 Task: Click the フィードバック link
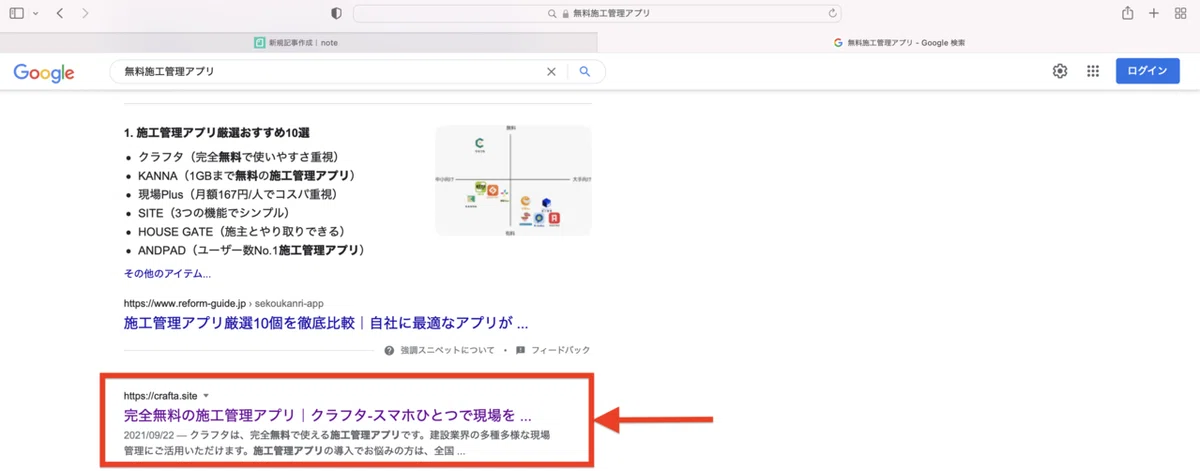[560, 350]
